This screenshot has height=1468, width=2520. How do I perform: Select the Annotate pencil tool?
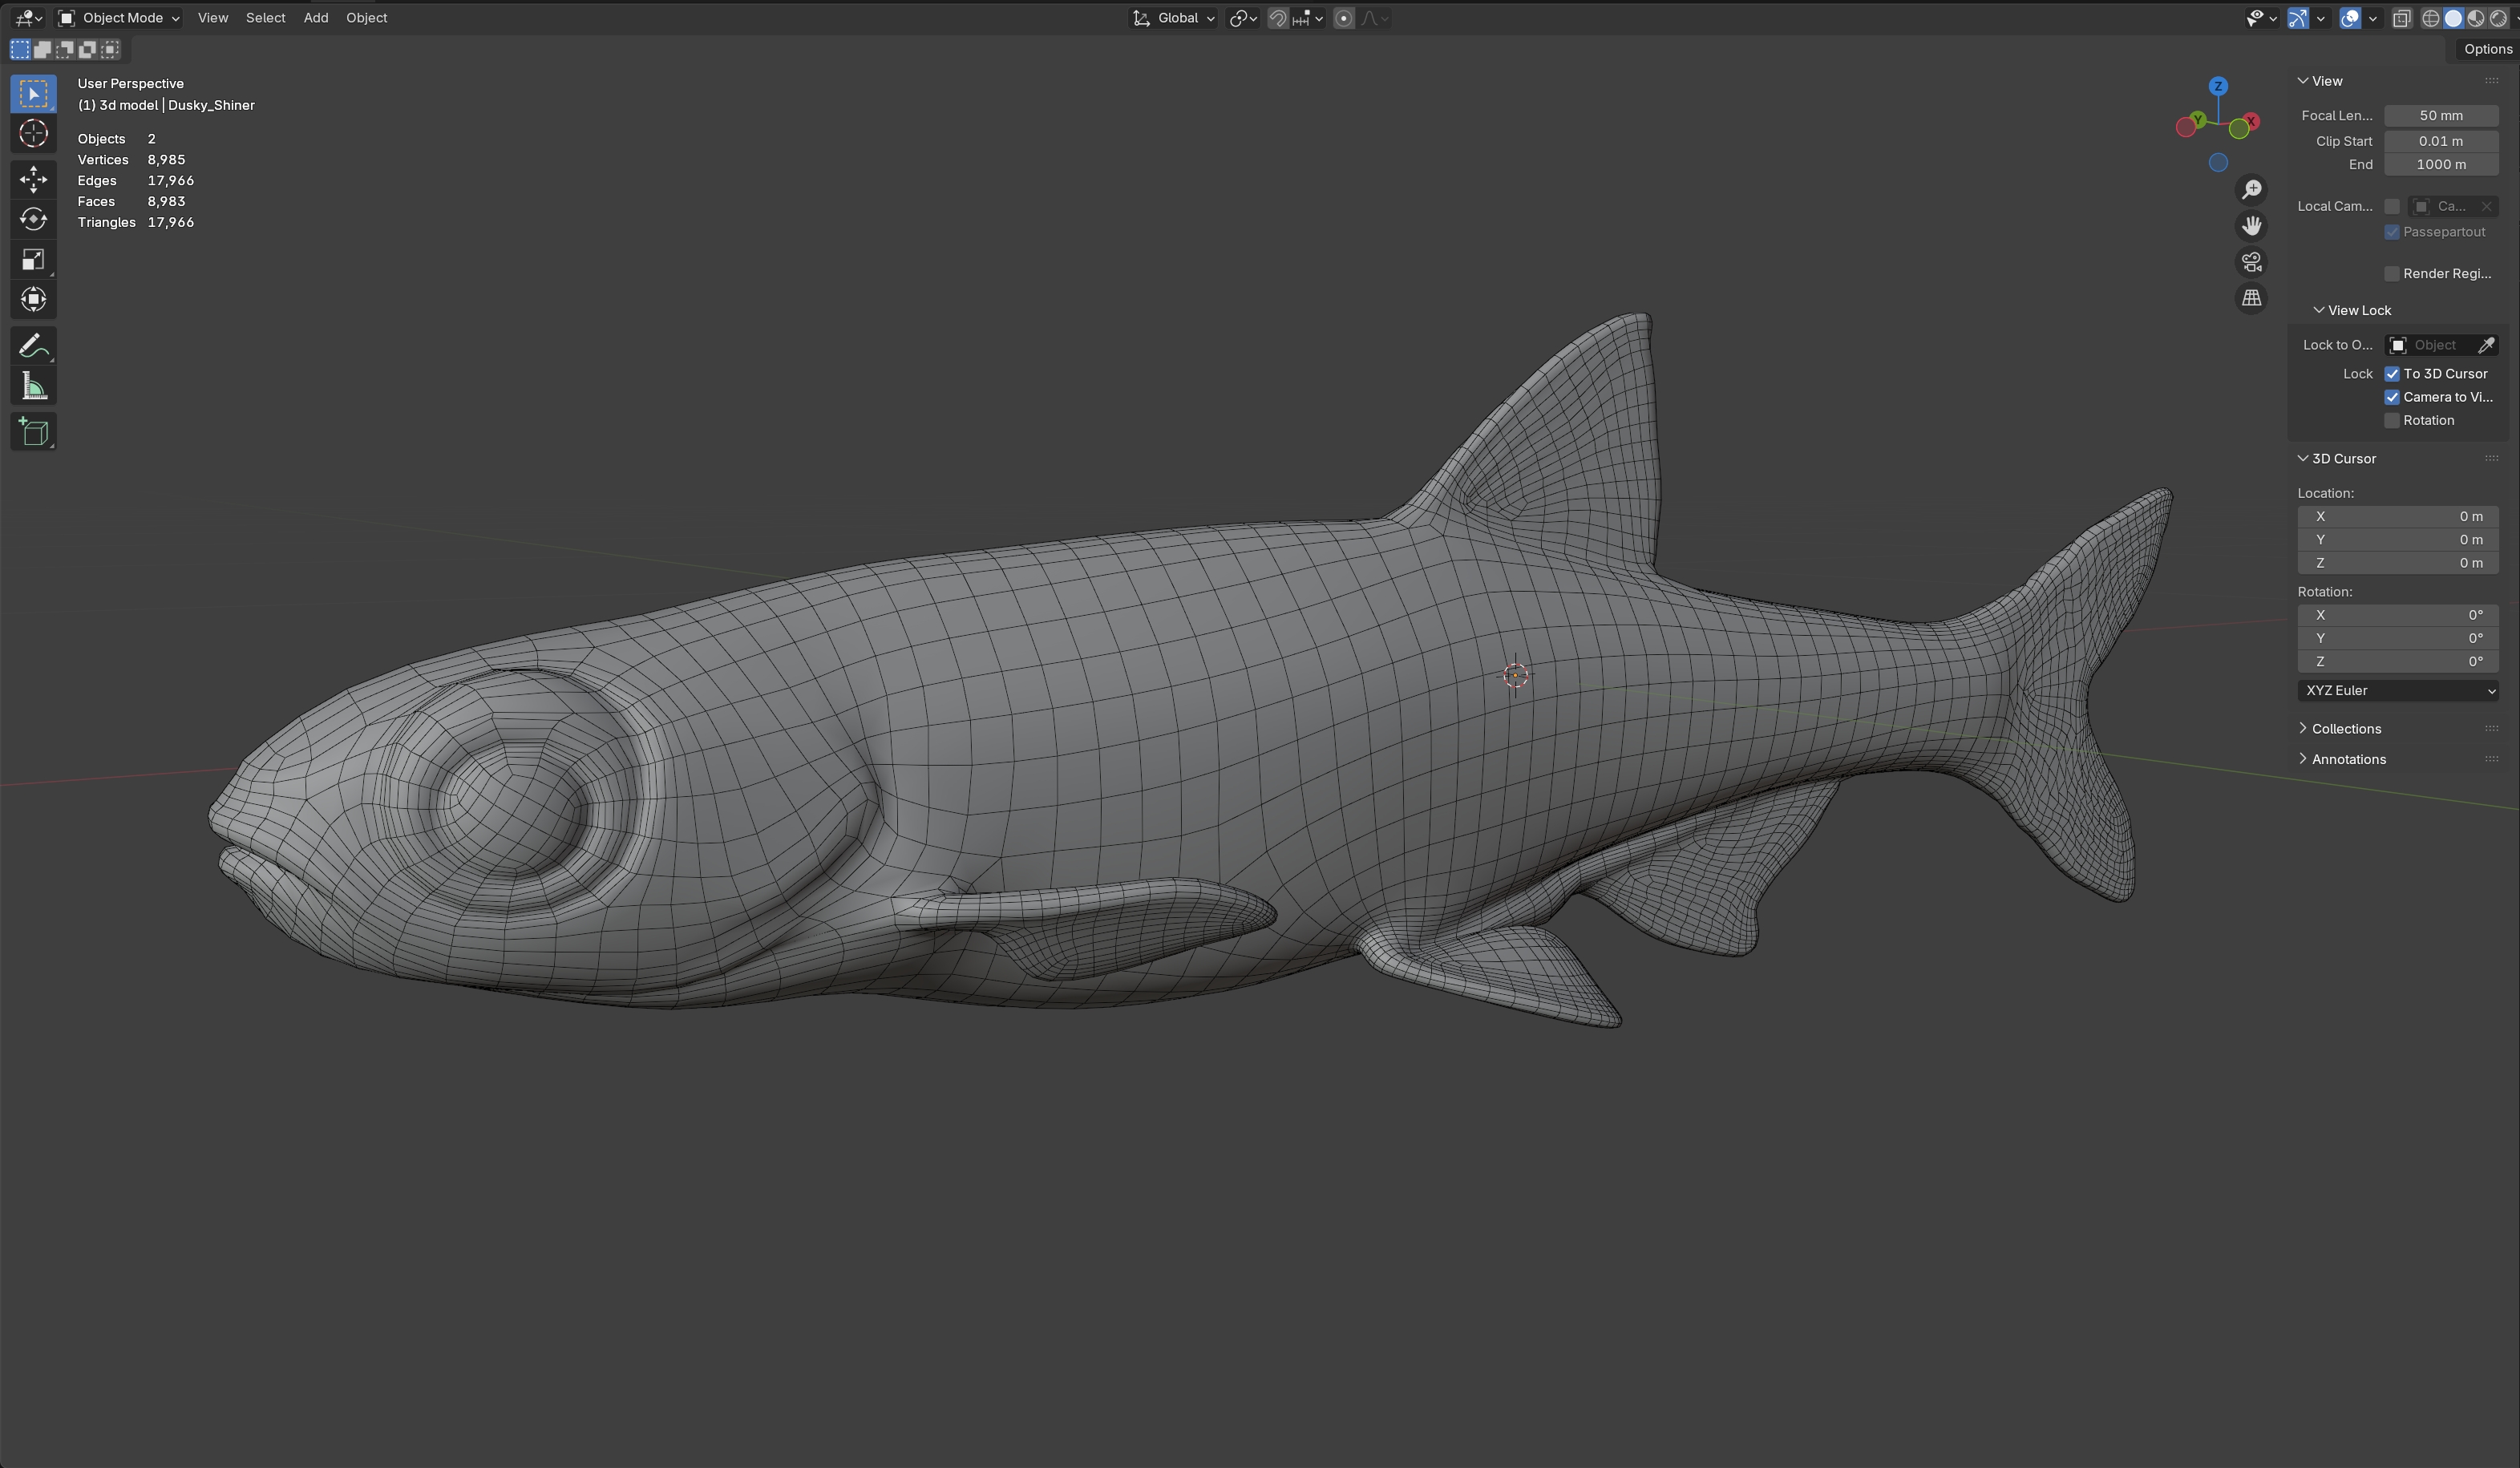coord(33,346)
